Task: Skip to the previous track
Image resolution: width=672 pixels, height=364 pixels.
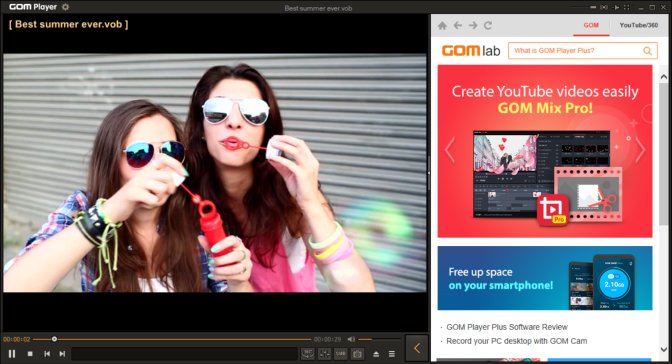Action: tap(47, 354)
